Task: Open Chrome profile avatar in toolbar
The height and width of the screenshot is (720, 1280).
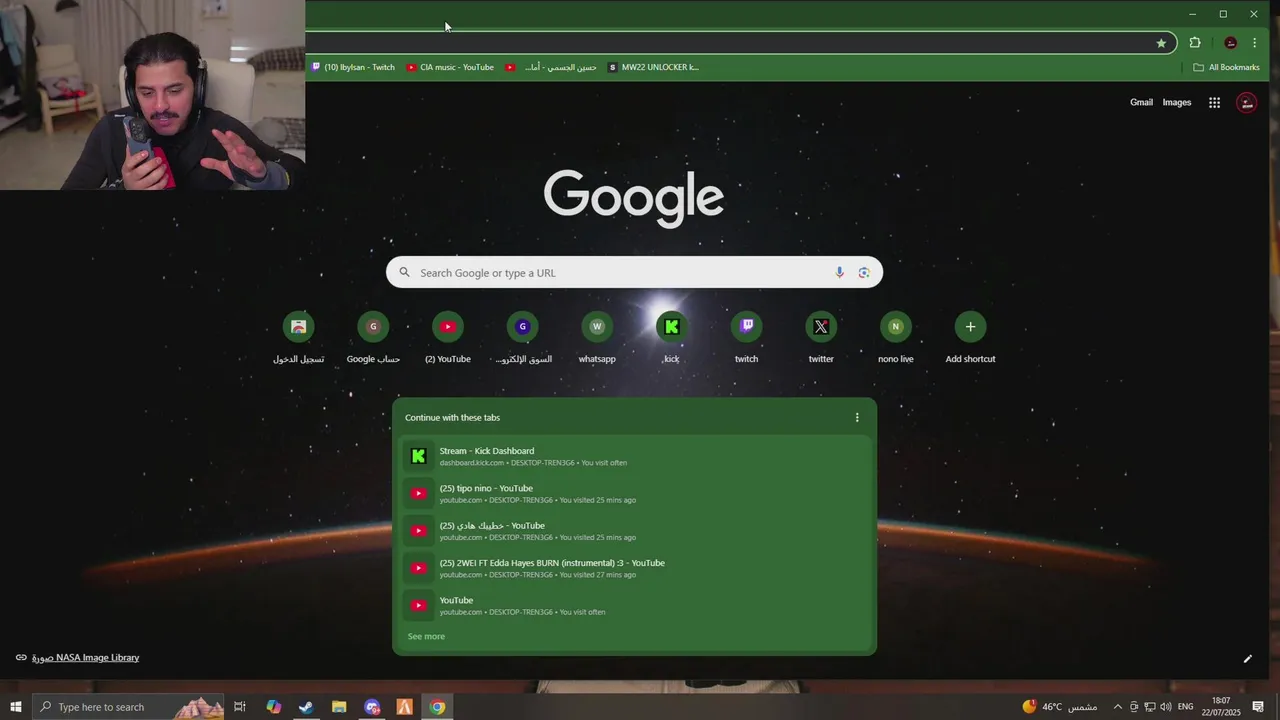Action: (x=1231, y=43)
